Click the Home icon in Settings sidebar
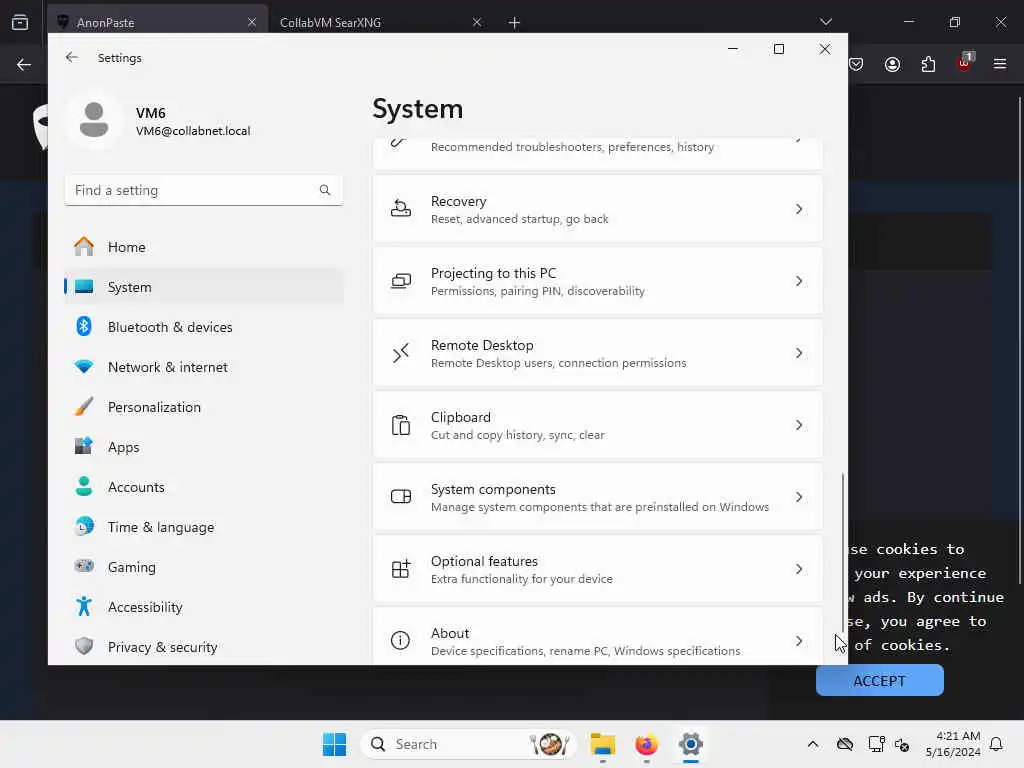1024x768 pixels. coord(84,247)
